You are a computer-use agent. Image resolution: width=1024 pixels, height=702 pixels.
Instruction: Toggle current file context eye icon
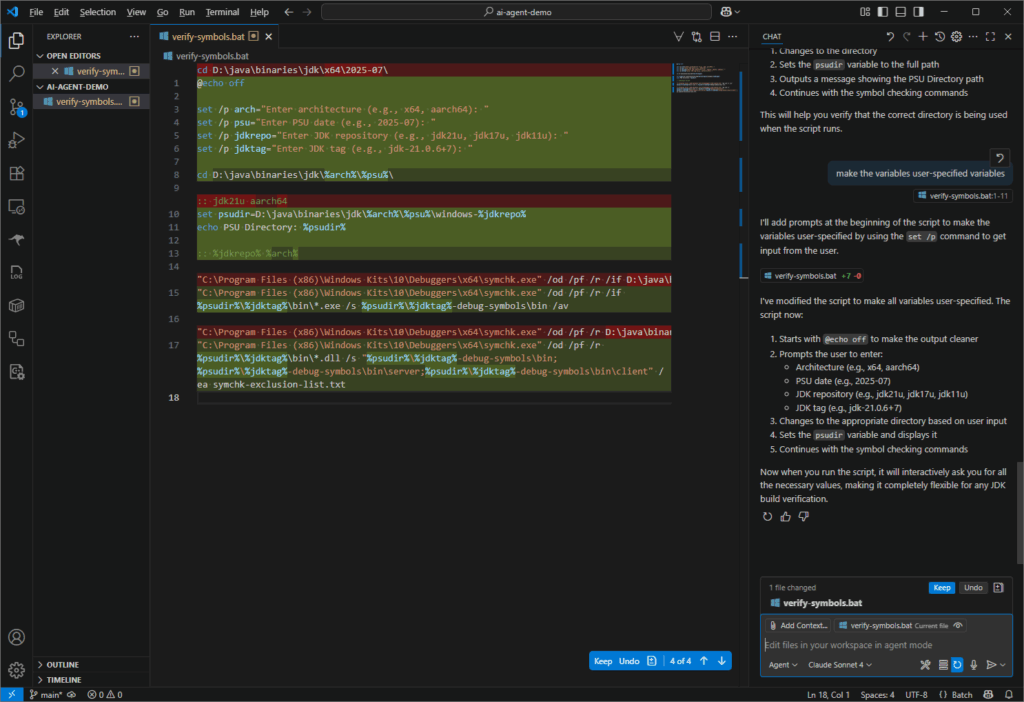point(958,625)
